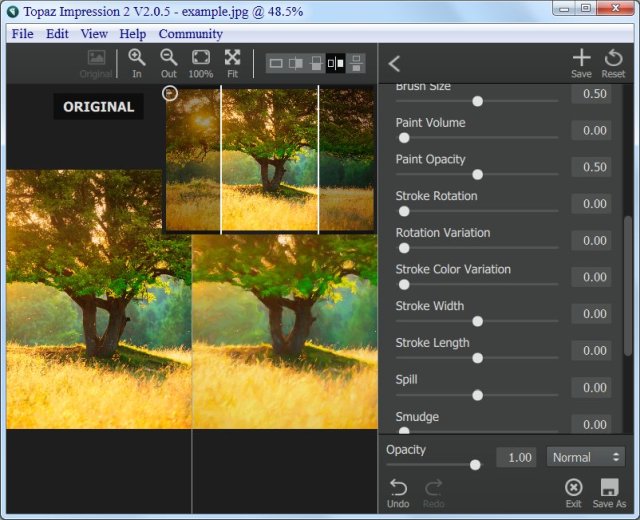Click the Paint Opacity value field
640x520 pixels.
591,167
